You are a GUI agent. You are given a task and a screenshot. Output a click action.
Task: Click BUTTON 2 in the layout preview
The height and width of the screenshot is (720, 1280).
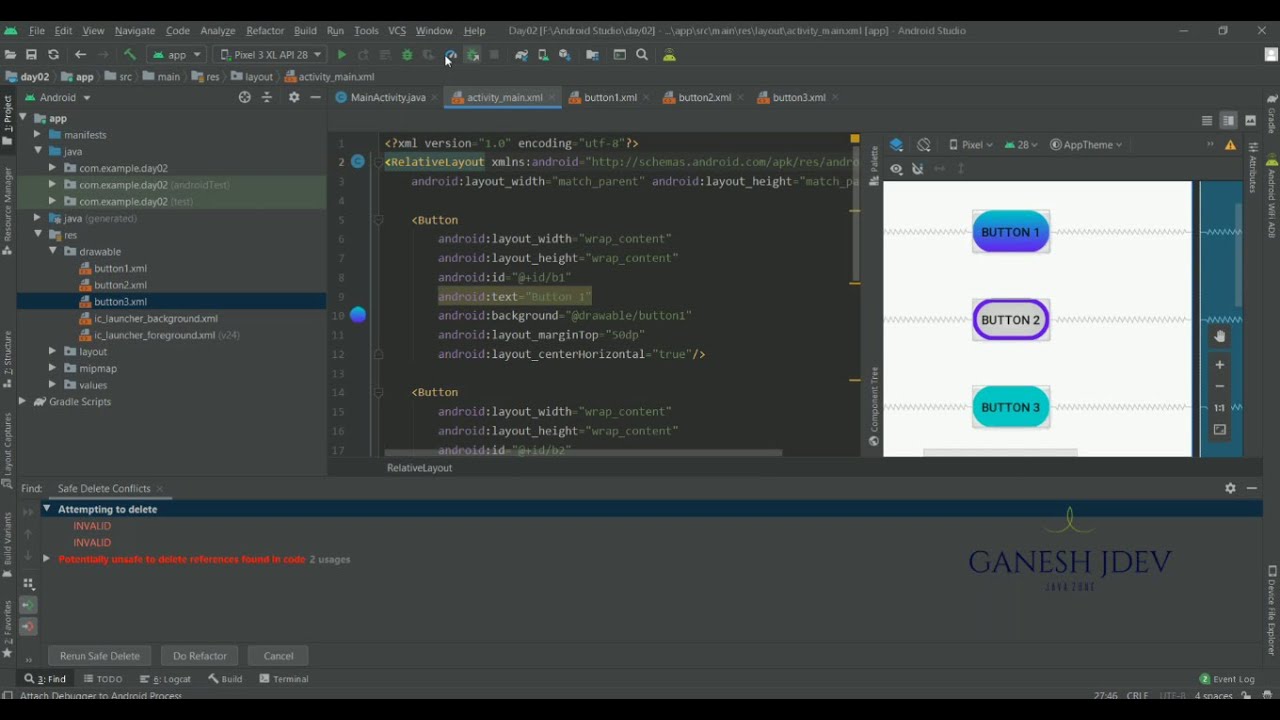tap(1011, 320)
